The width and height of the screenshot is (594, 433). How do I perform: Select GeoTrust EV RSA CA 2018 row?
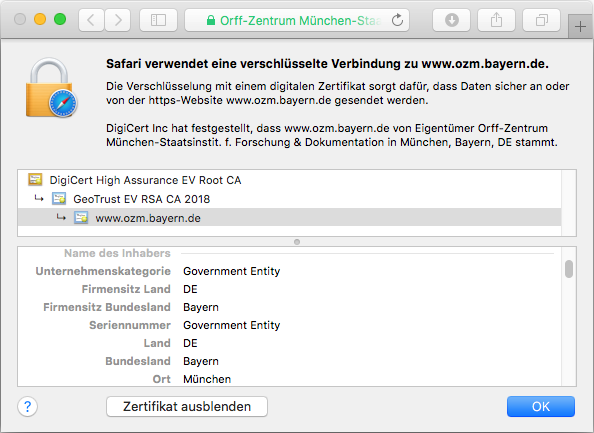click(289, 199)
